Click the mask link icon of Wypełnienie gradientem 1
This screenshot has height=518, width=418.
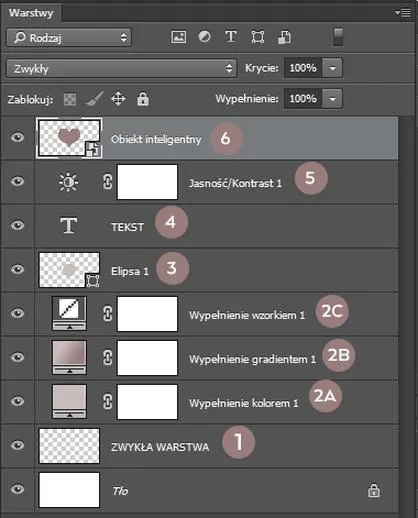click(x=107, y=358)
